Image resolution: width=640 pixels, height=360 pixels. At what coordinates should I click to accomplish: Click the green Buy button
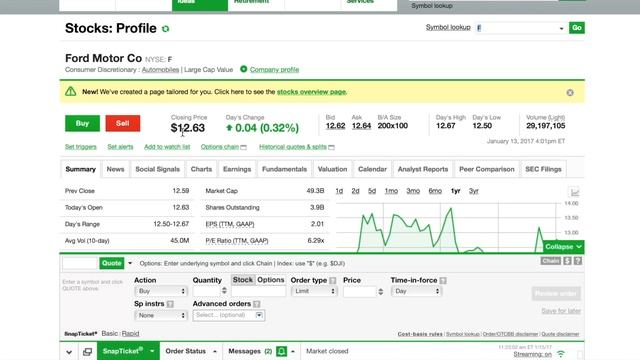82,123
